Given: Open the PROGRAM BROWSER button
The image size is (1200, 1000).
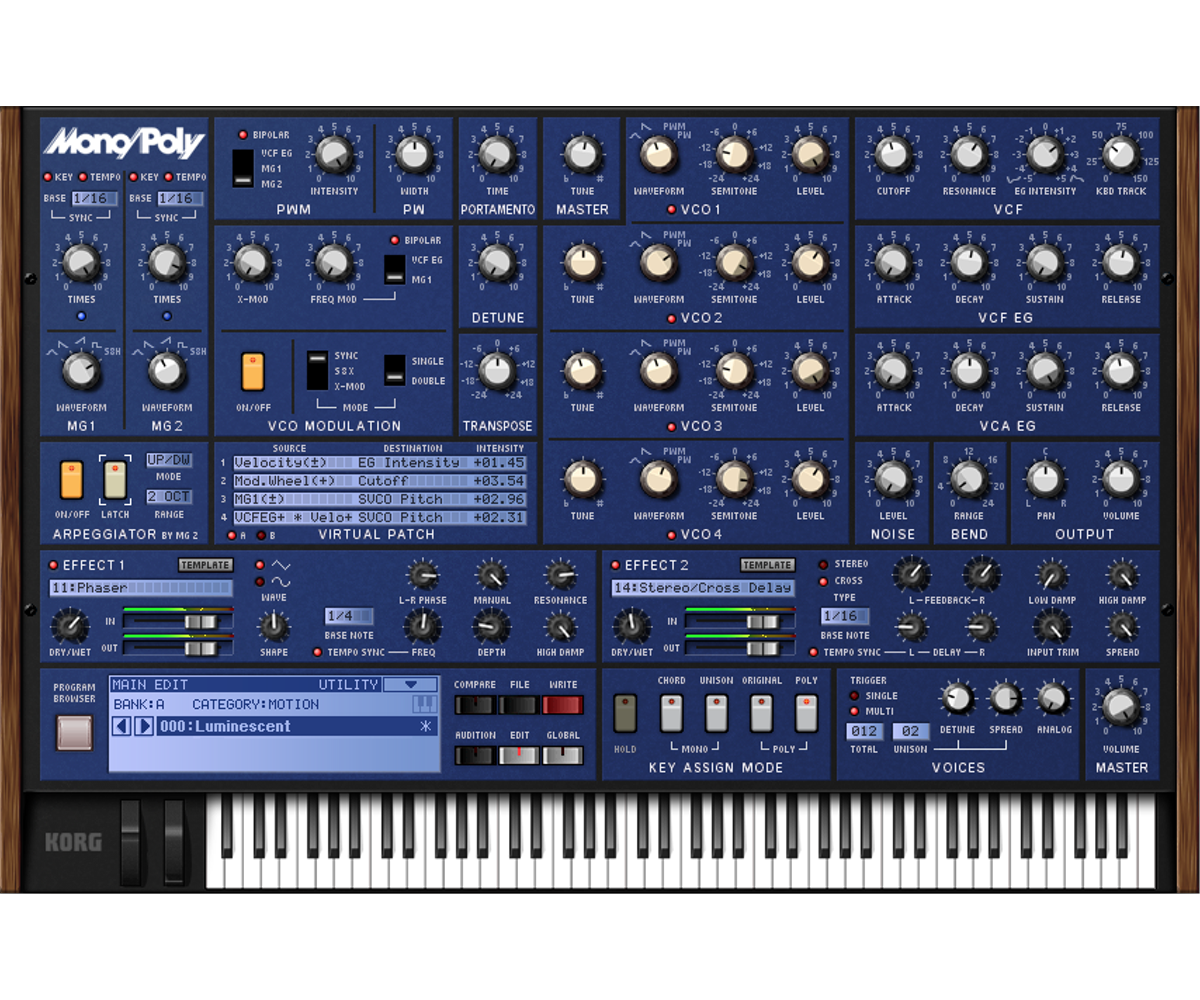Looking at the screenshot, I should [x=74, y=733].
